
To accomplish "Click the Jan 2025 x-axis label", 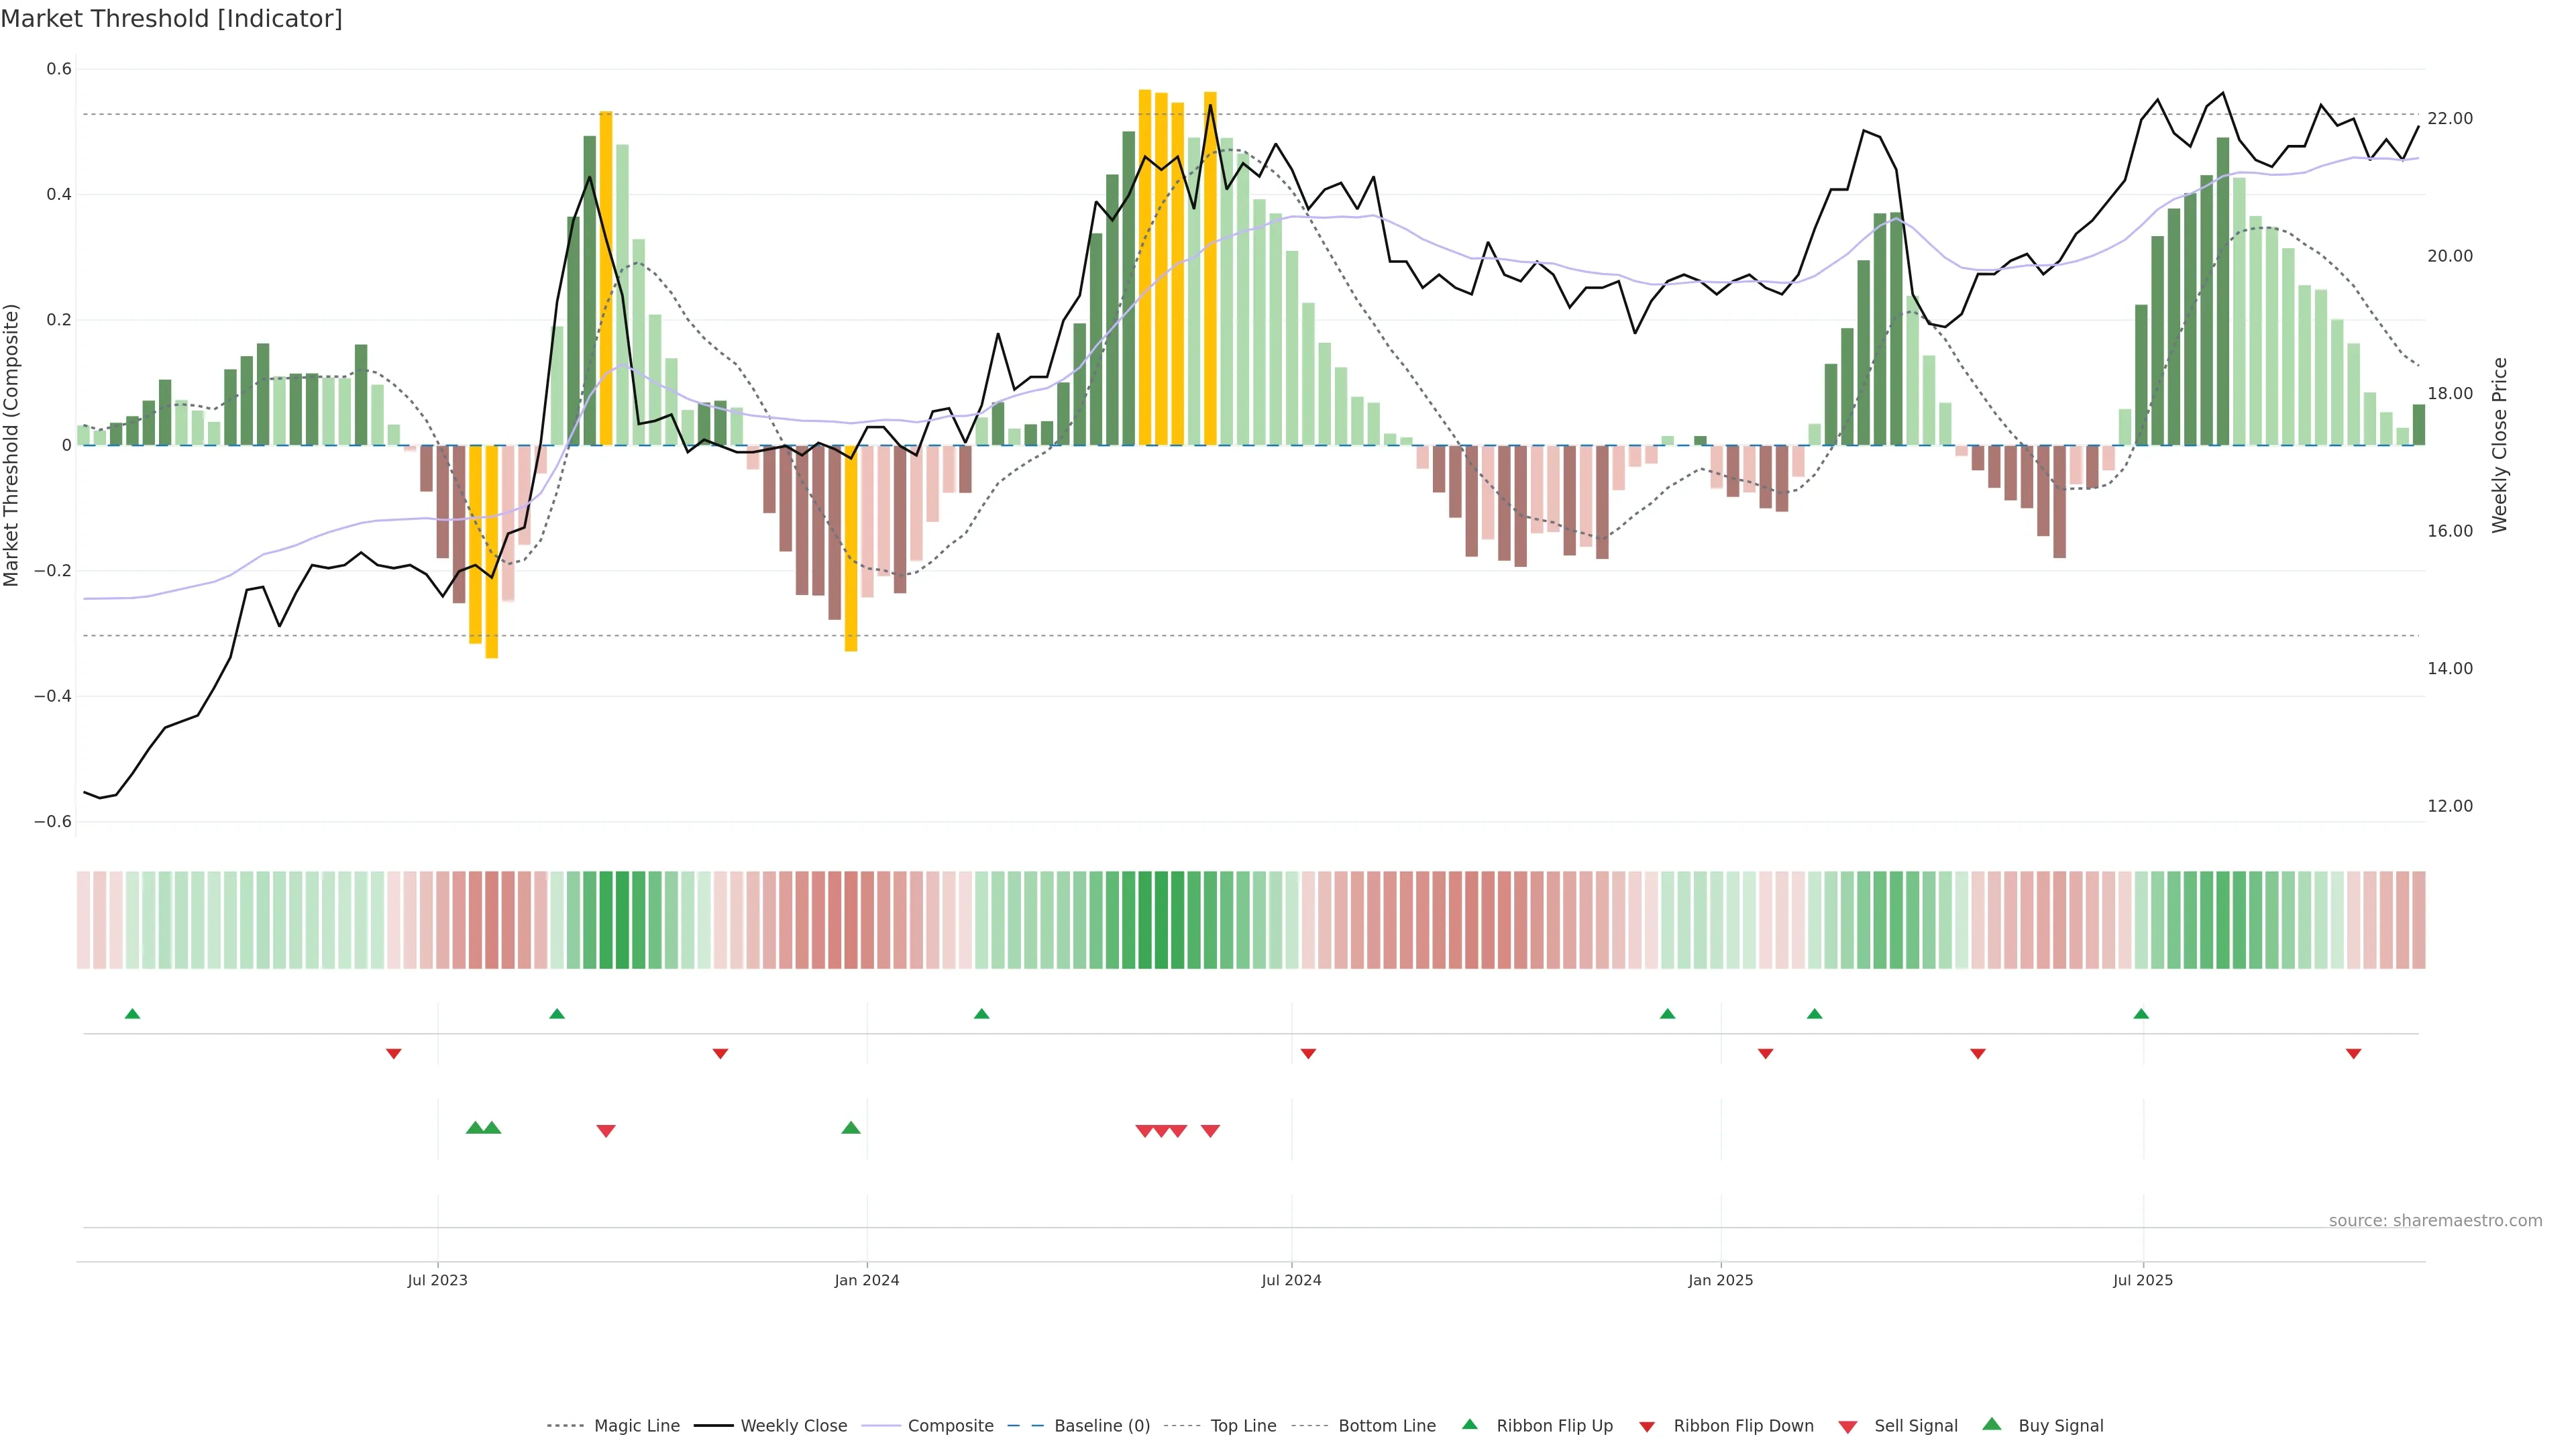I will (1720, 1280).
